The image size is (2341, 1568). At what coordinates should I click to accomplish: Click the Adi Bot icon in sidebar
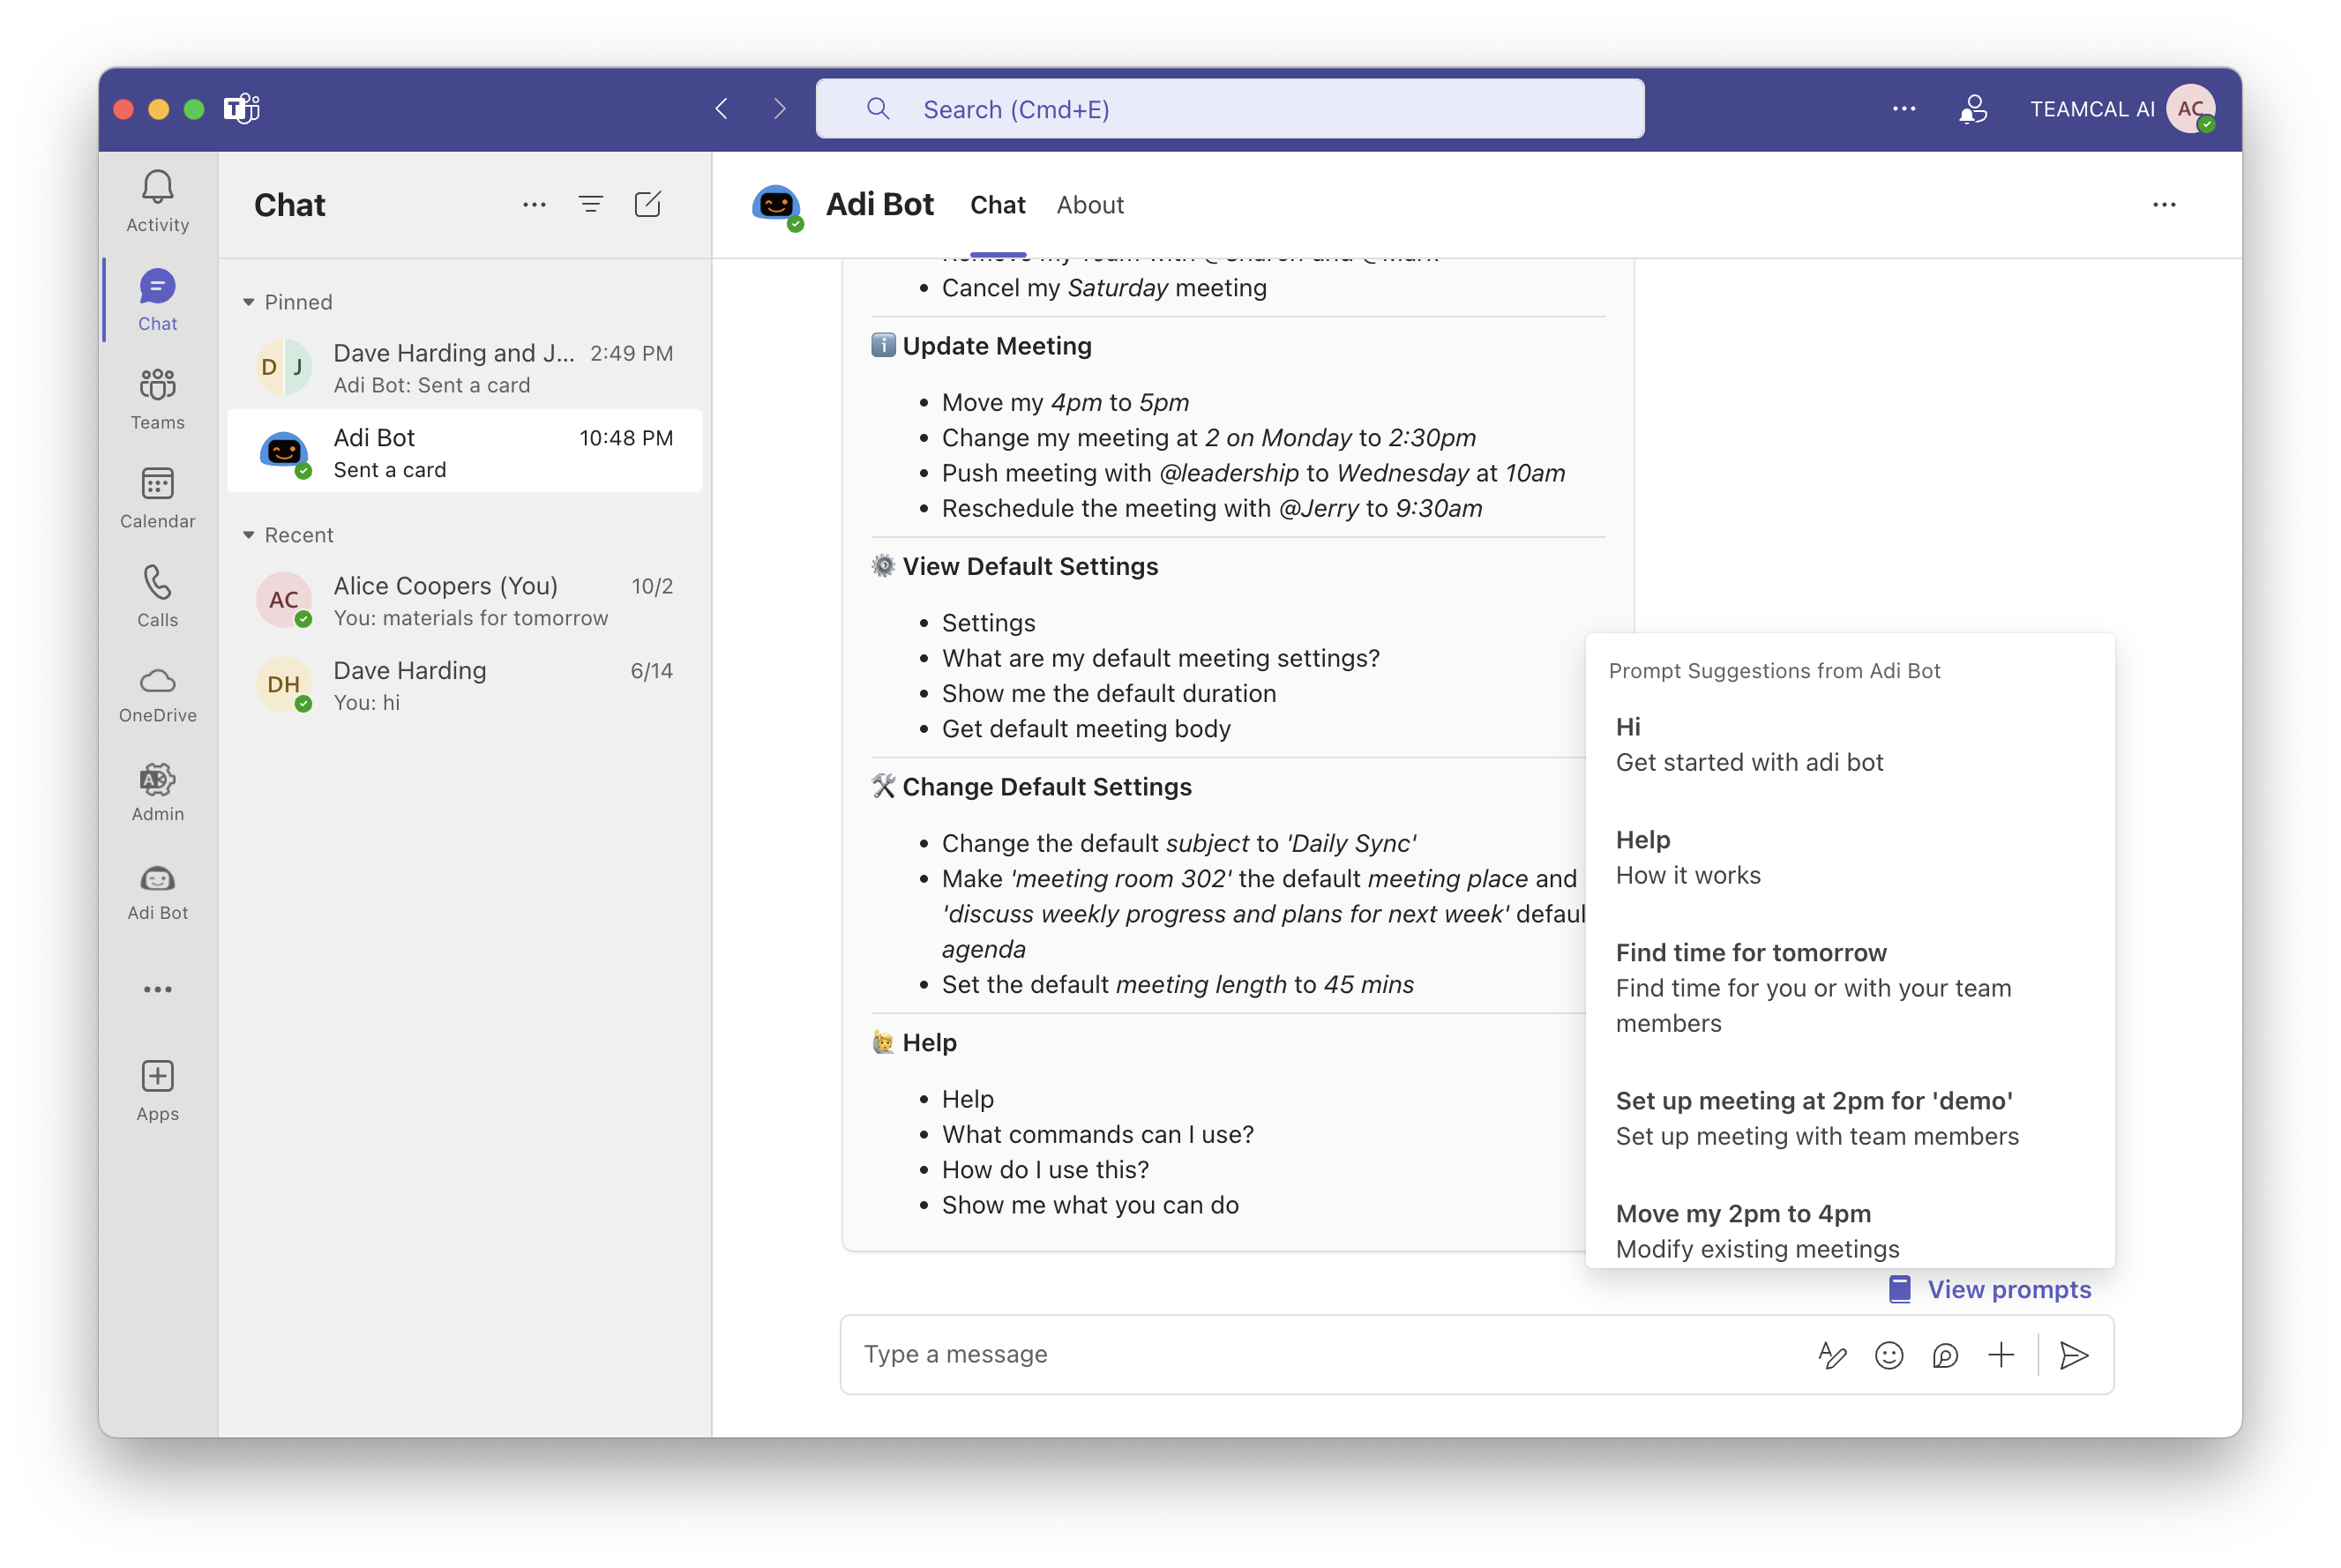pos(160,885)
